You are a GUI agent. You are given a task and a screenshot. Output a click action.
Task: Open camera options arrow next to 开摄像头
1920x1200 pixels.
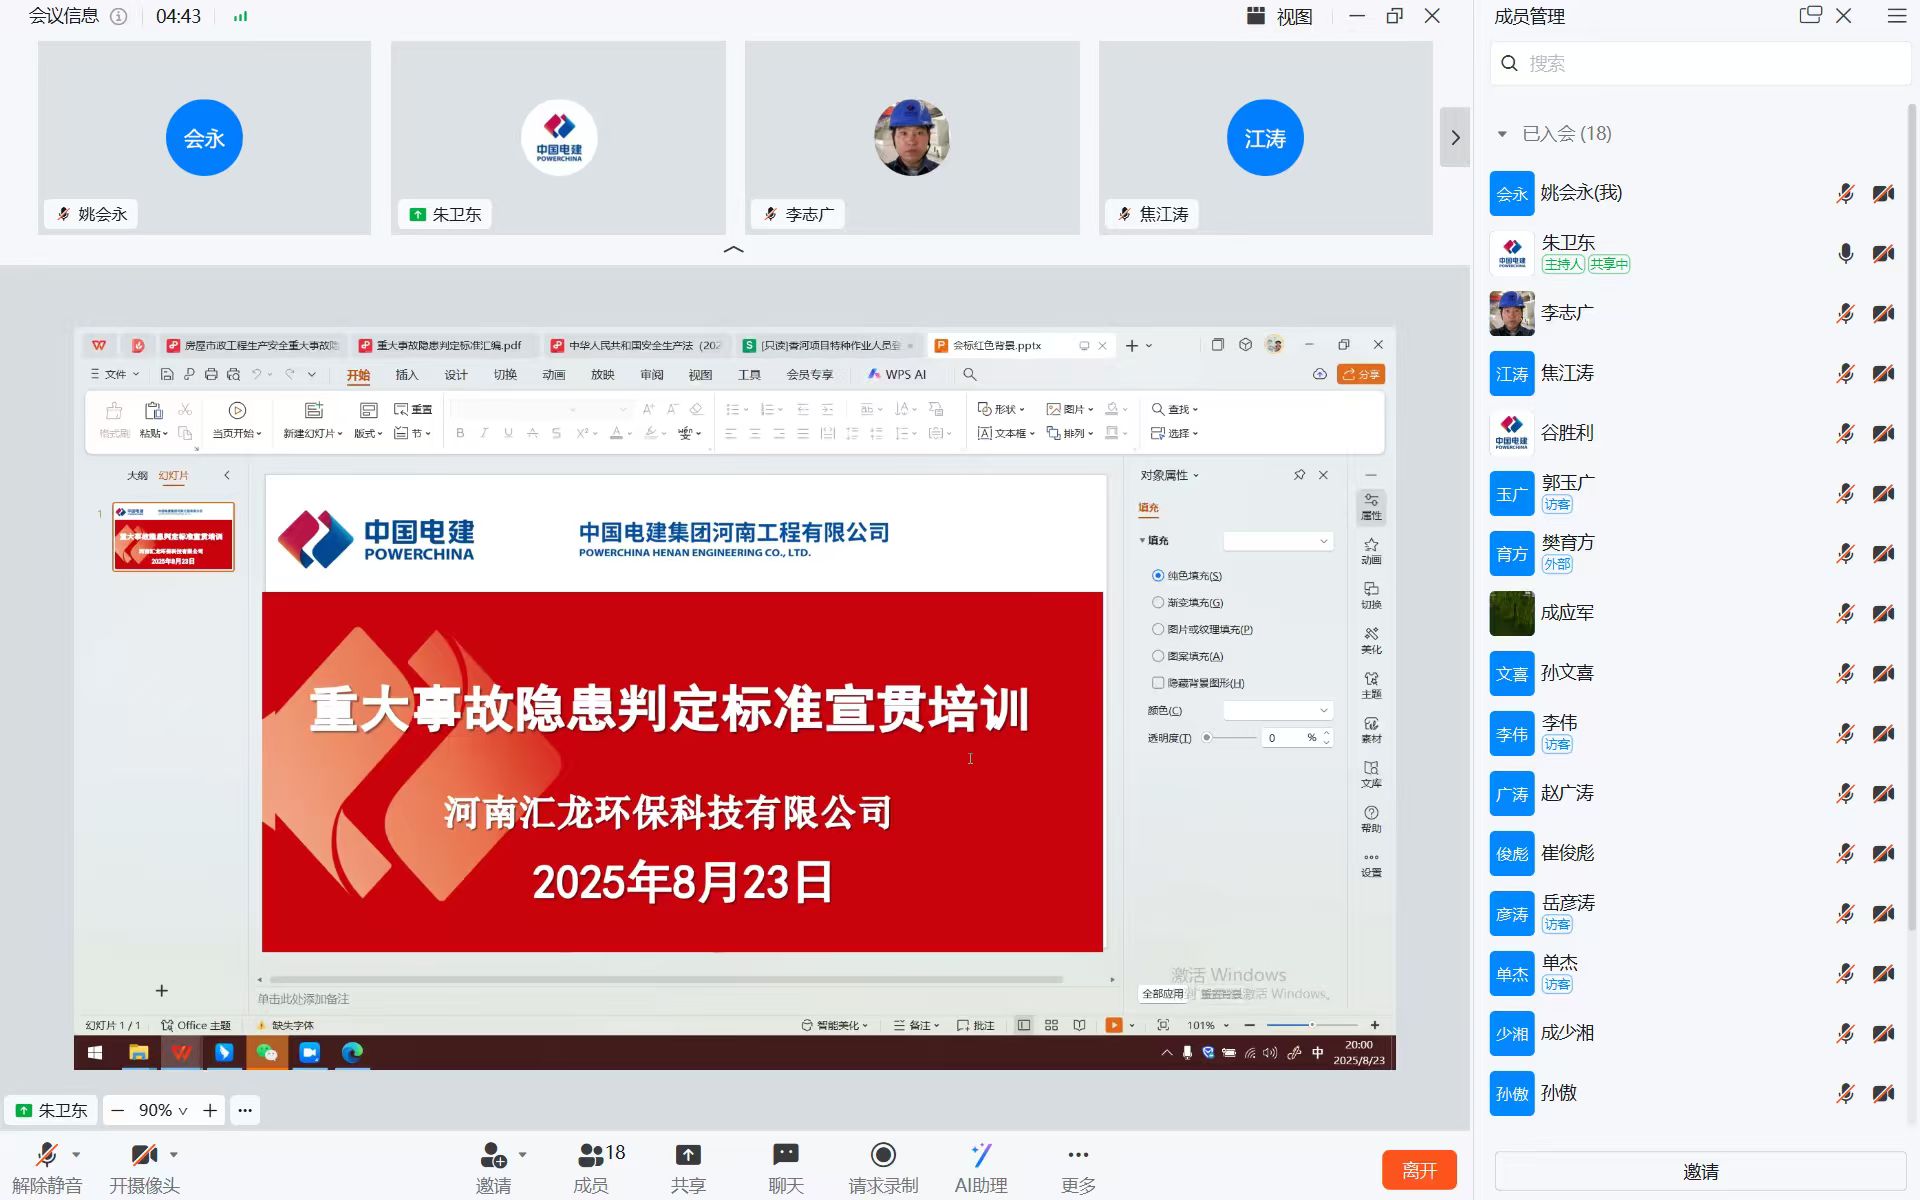174,1155
